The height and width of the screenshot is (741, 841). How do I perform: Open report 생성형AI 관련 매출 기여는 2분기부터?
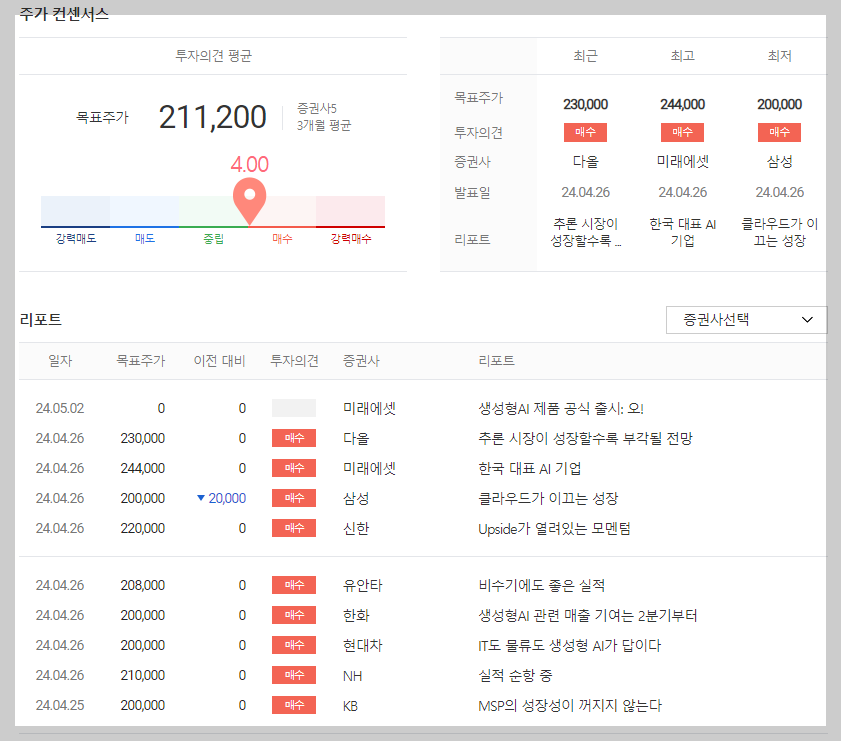(x=587, y=616)
